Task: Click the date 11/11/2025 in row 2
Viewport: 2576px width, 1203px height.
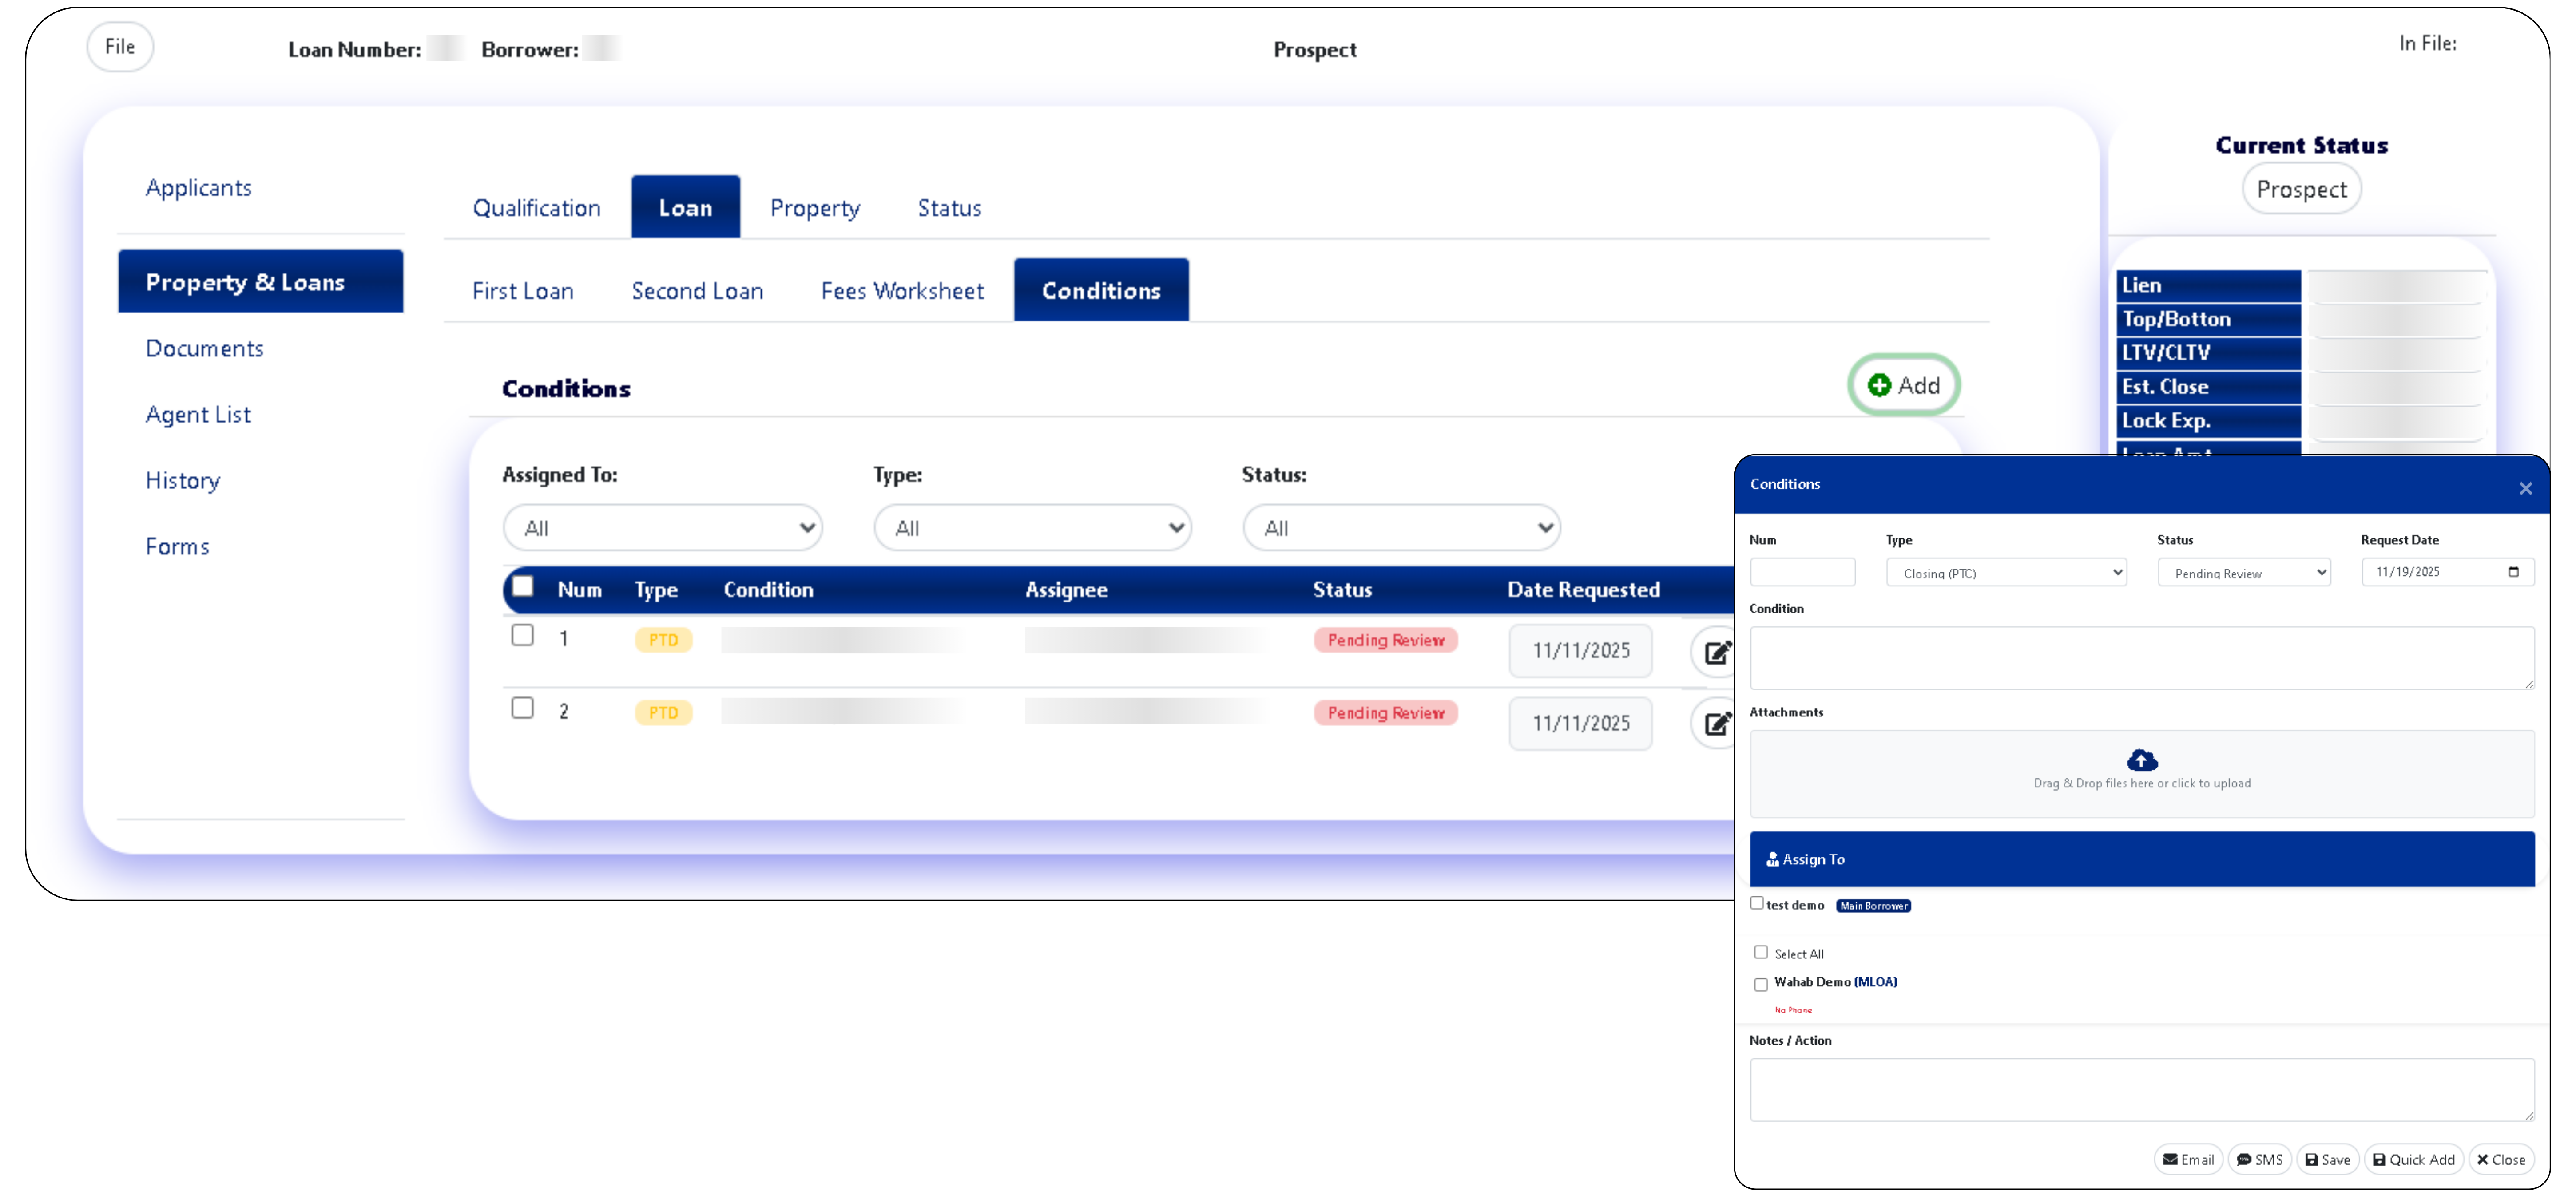Action: 1581,724
